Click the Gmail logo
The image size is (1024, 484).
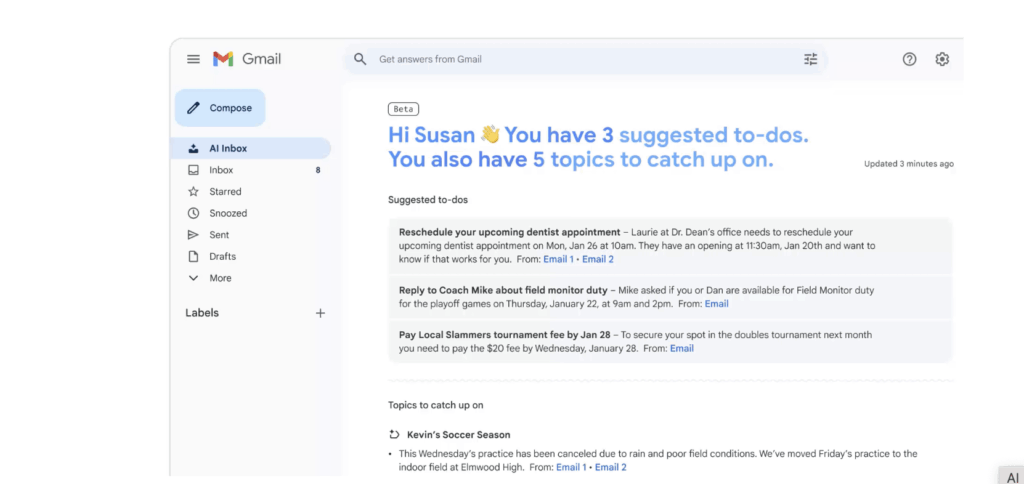coord(246,59)
